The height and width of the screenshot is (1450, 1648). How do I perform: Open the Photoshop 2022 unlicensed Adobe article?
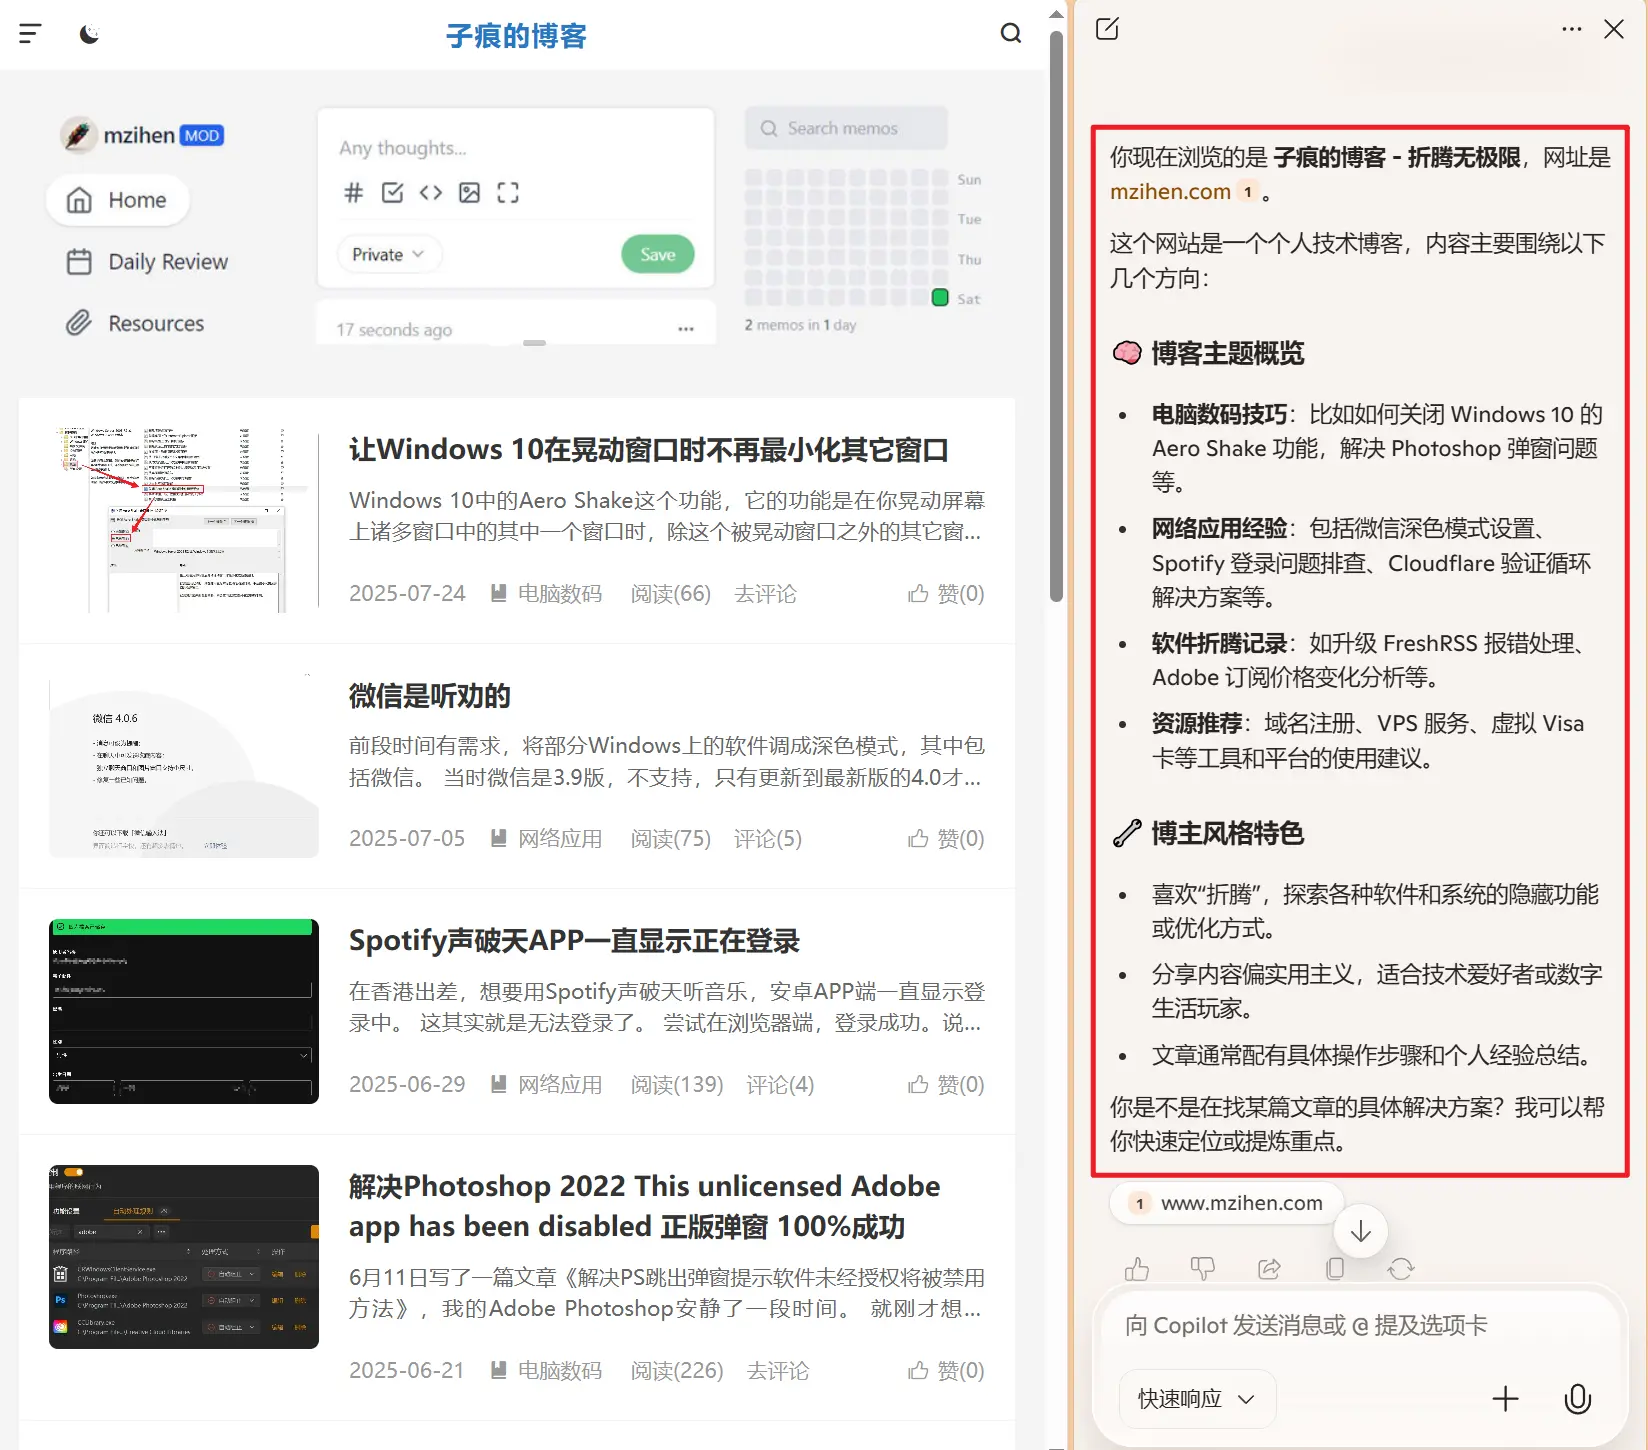(x=645, y=1206)
